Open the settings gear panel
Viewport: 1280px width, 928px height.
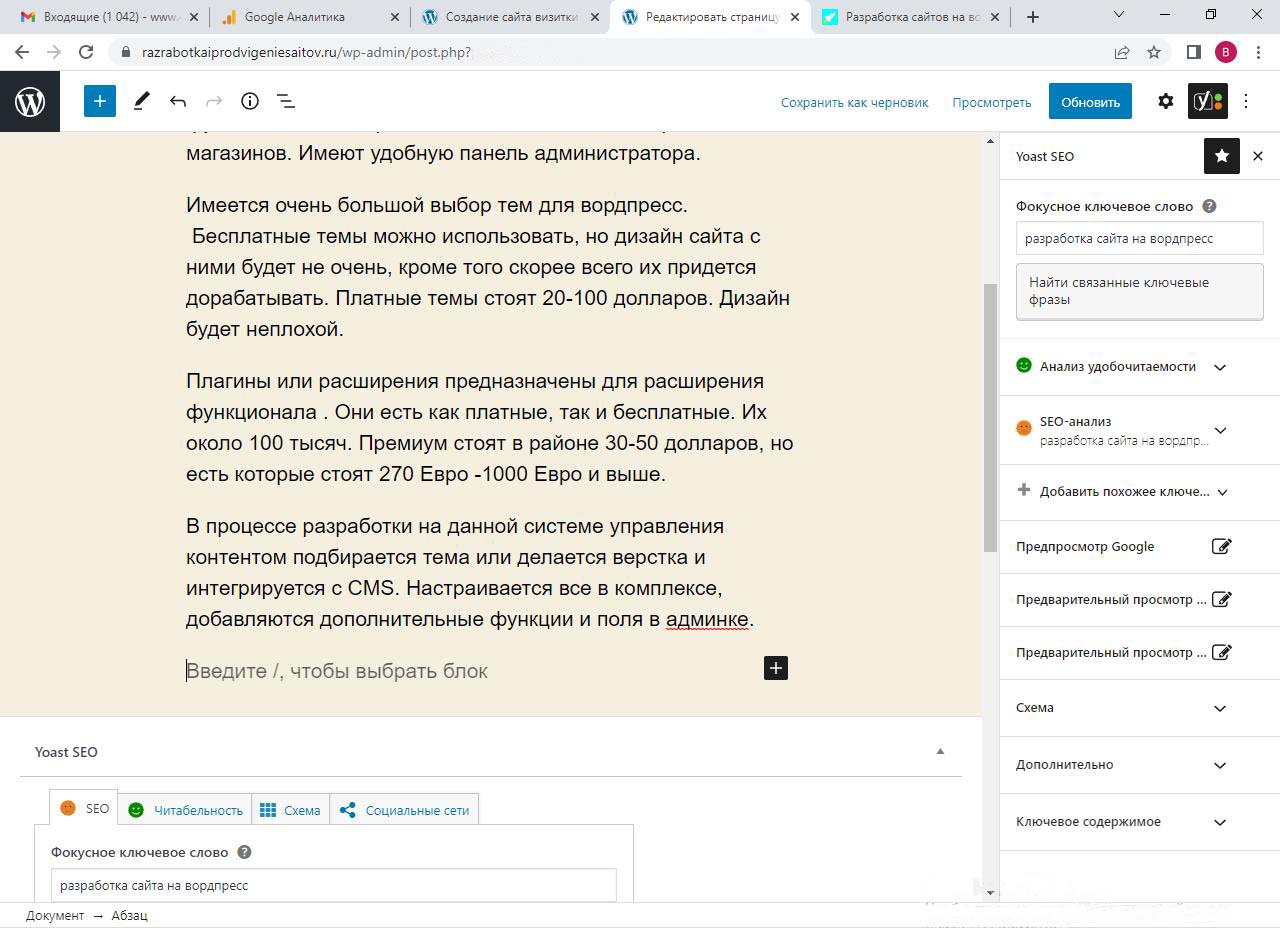coord(1165,101)
